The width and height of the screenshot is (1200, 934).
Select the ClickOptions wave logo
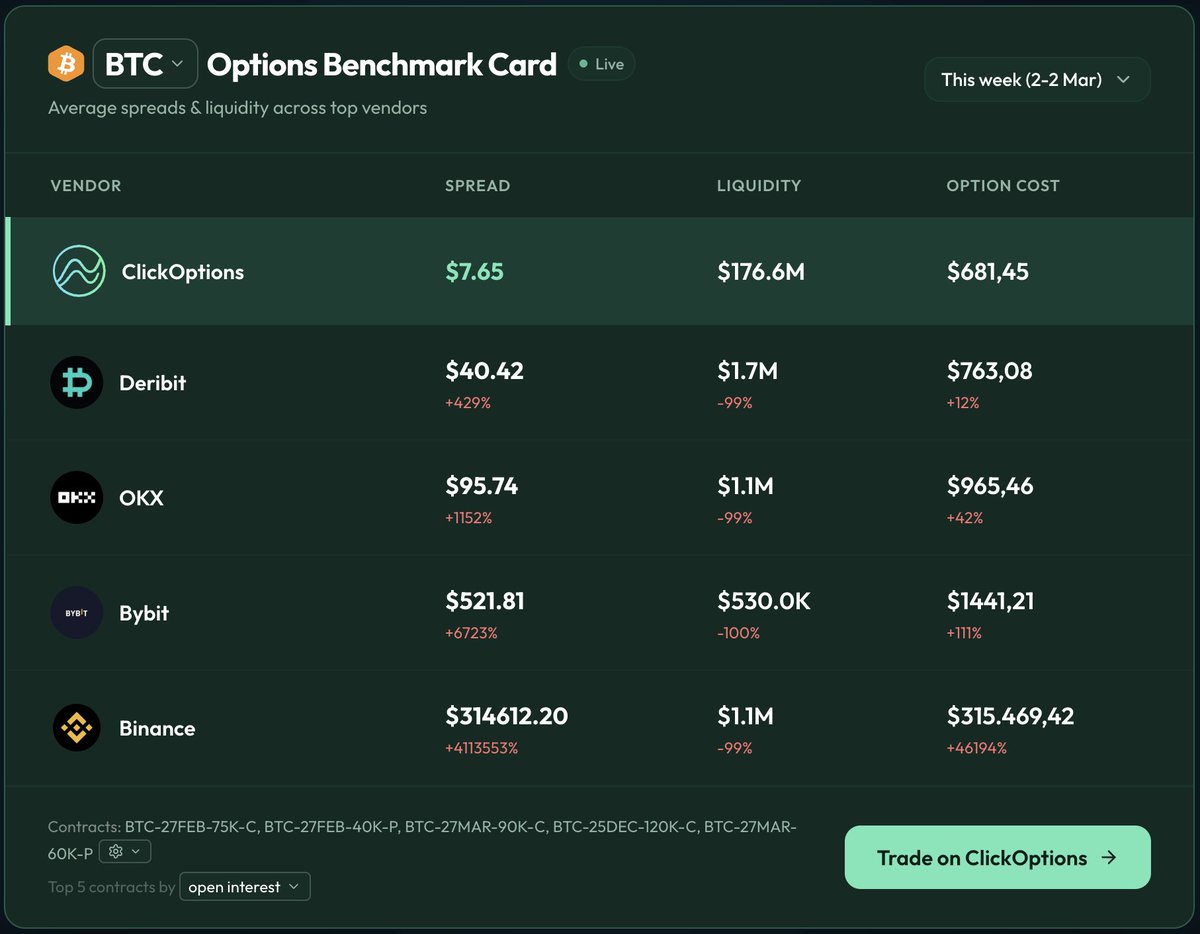click(x=76, y=271)
